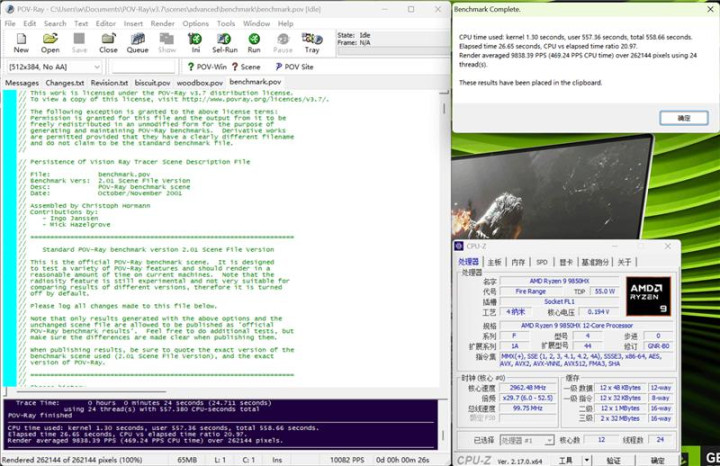Click the Sel-Run toolbar icon

click(225, 42)
